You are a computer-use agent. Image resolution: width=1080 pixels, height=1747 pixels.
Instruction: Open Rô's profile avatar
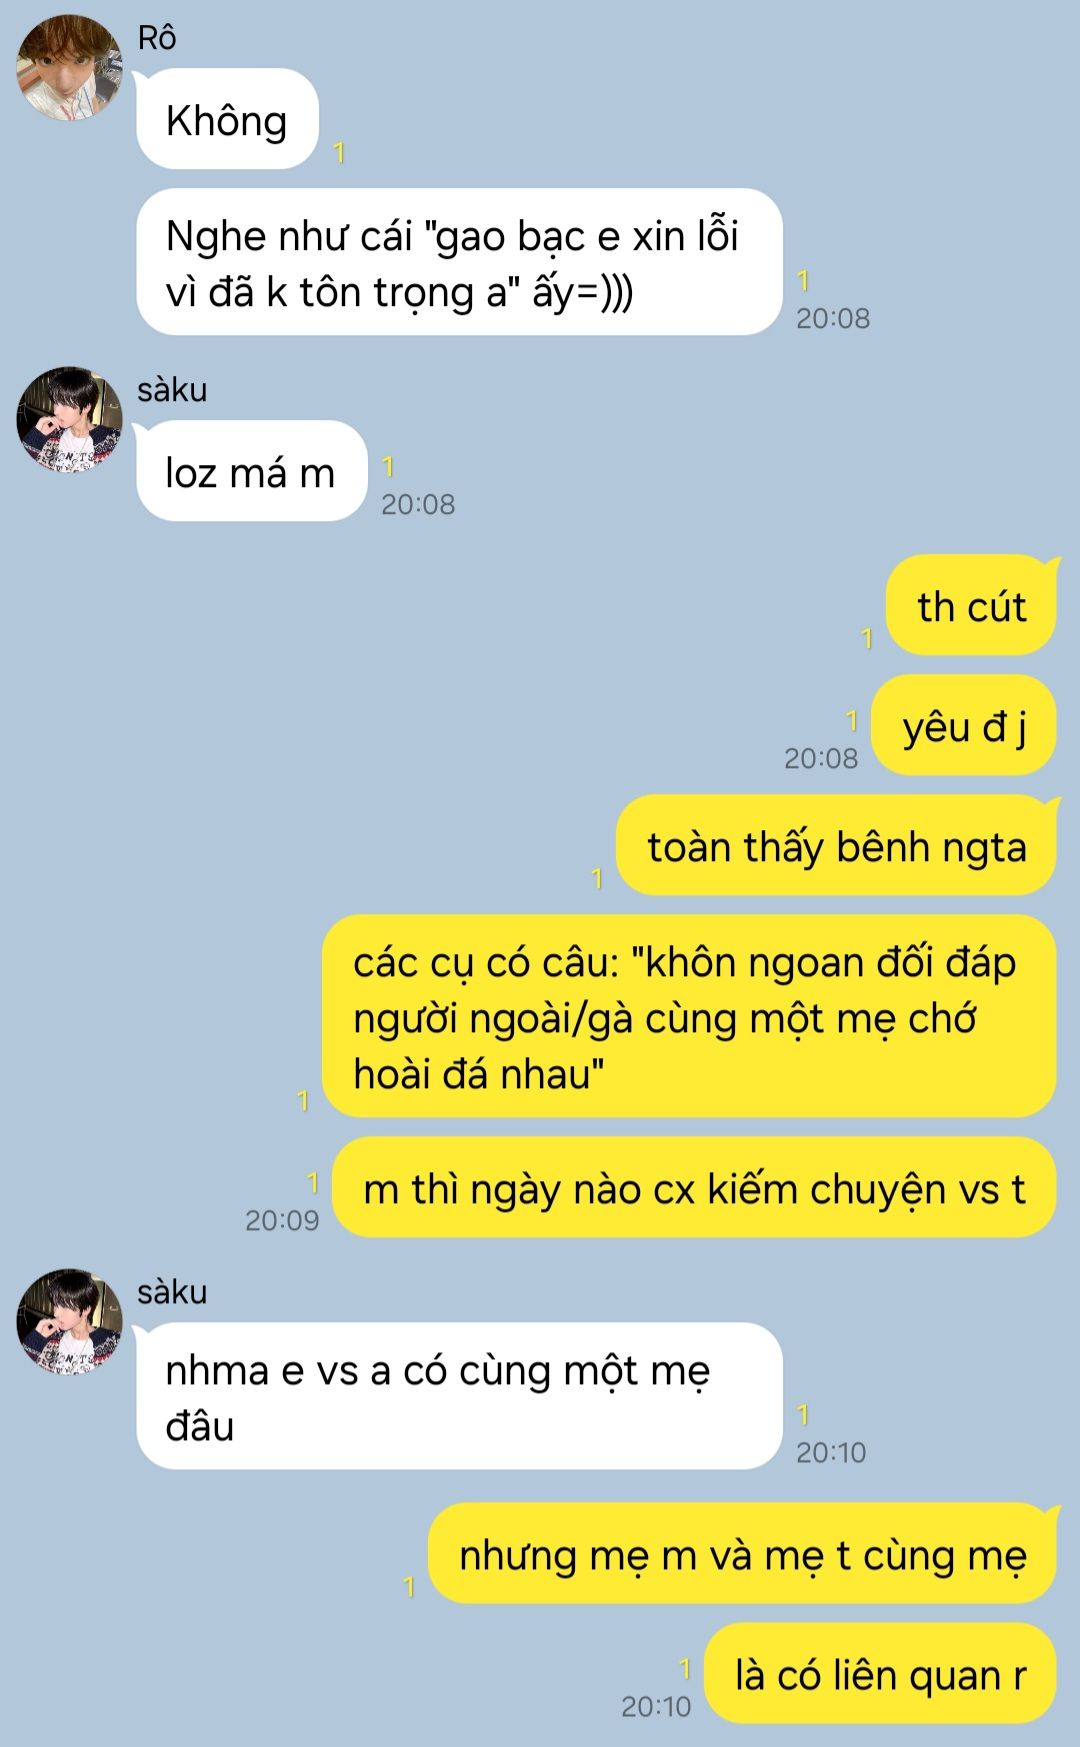tap(70, 67)
